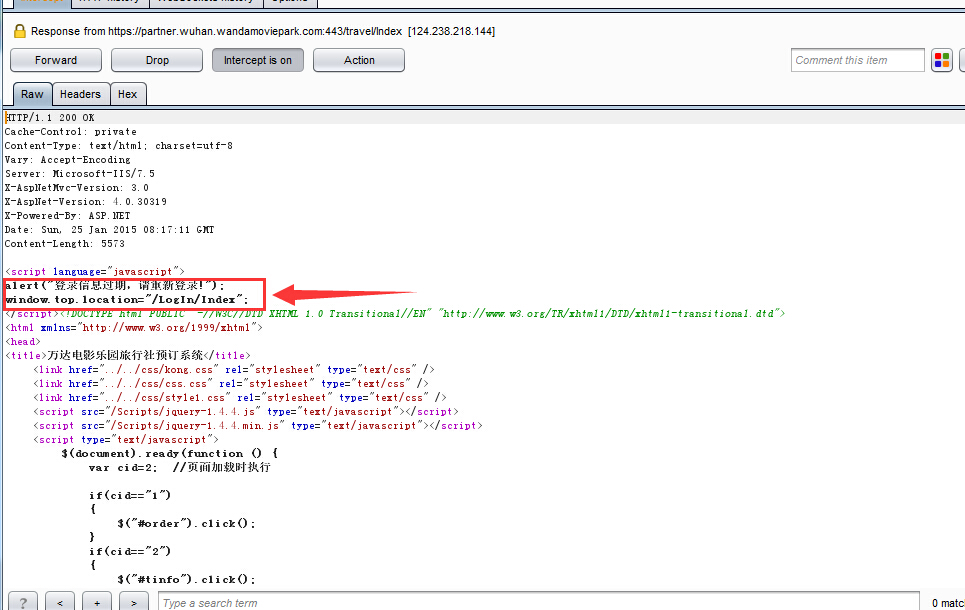Viewport: 965px width, 610px height.
Task: Click the padlock HTTPS icon beside Response
Action: [x=20, y=31]
